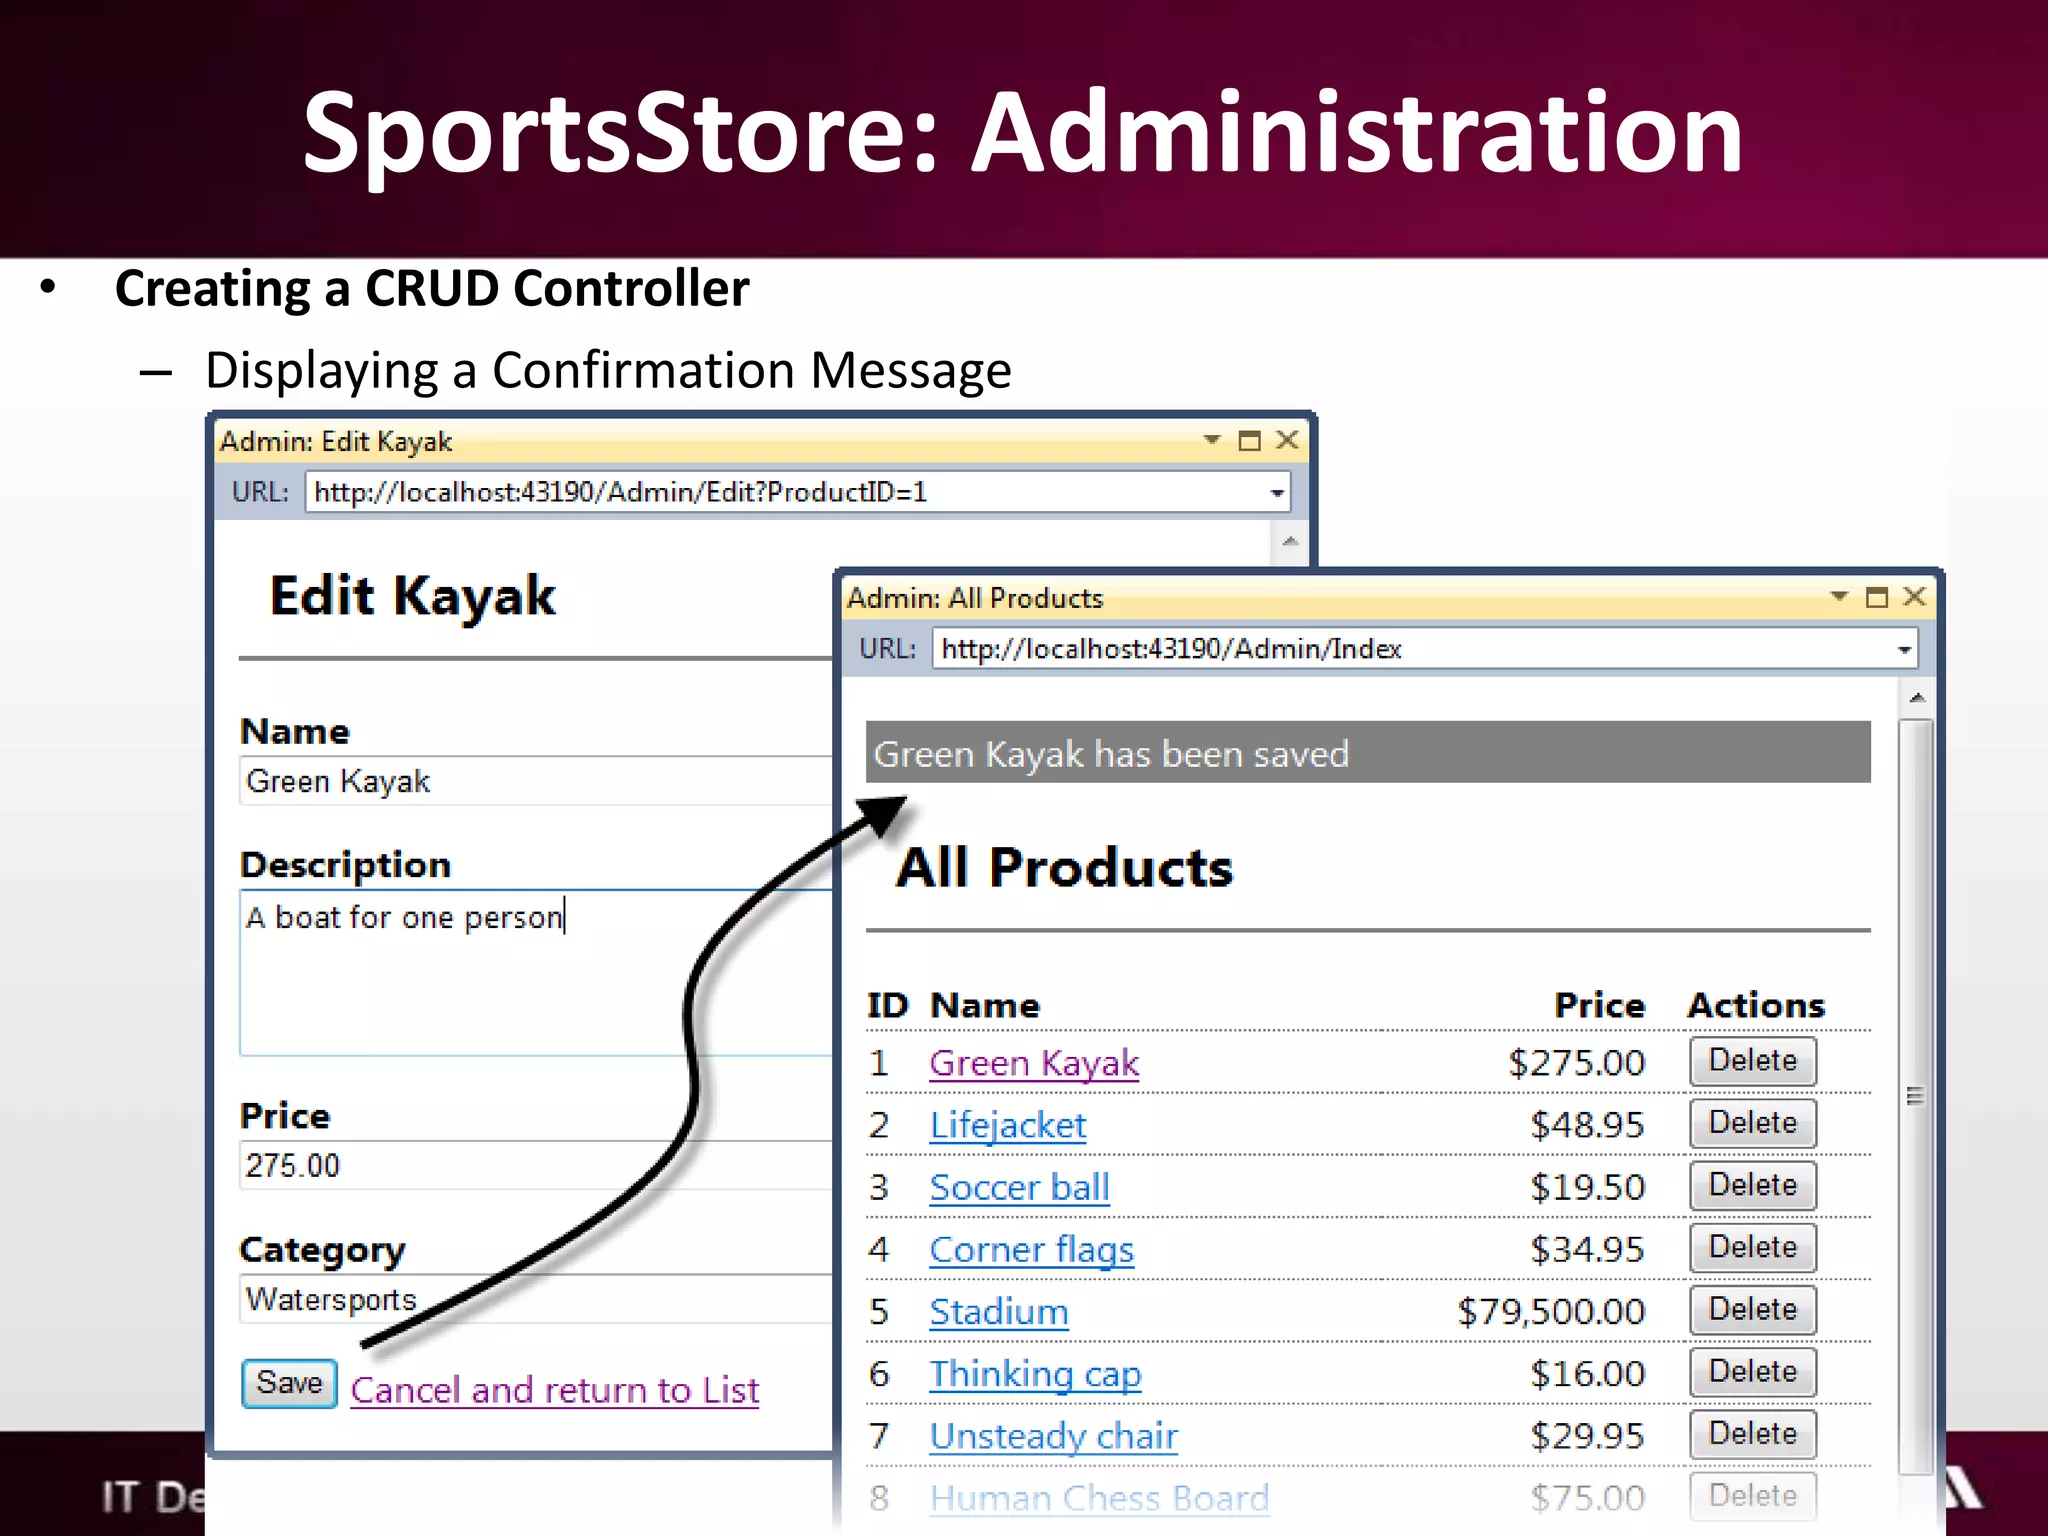The height and width of the screenshot is (1536, 2048).
Task: Expand URL dropdown in Edit Kayak window
Action: [x=1277, y=493]
